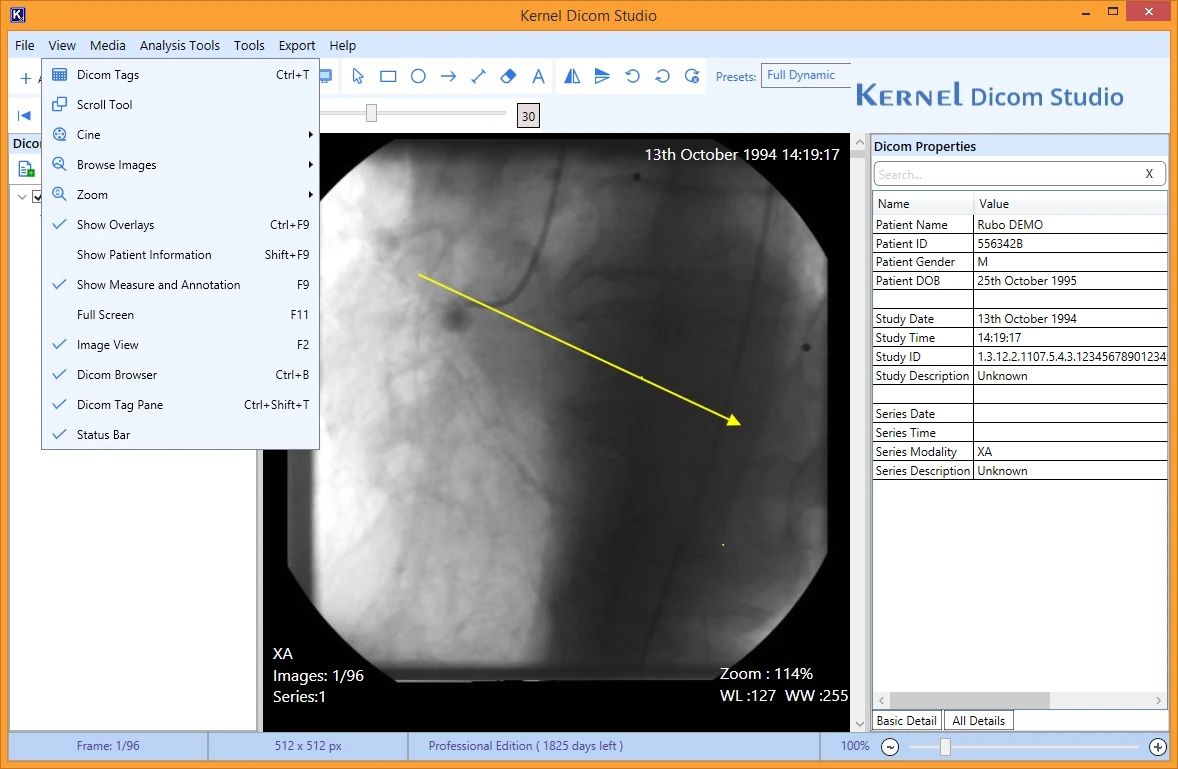
Task: Click the Scroll Tool icon in menu
Action: pos(59,104)
